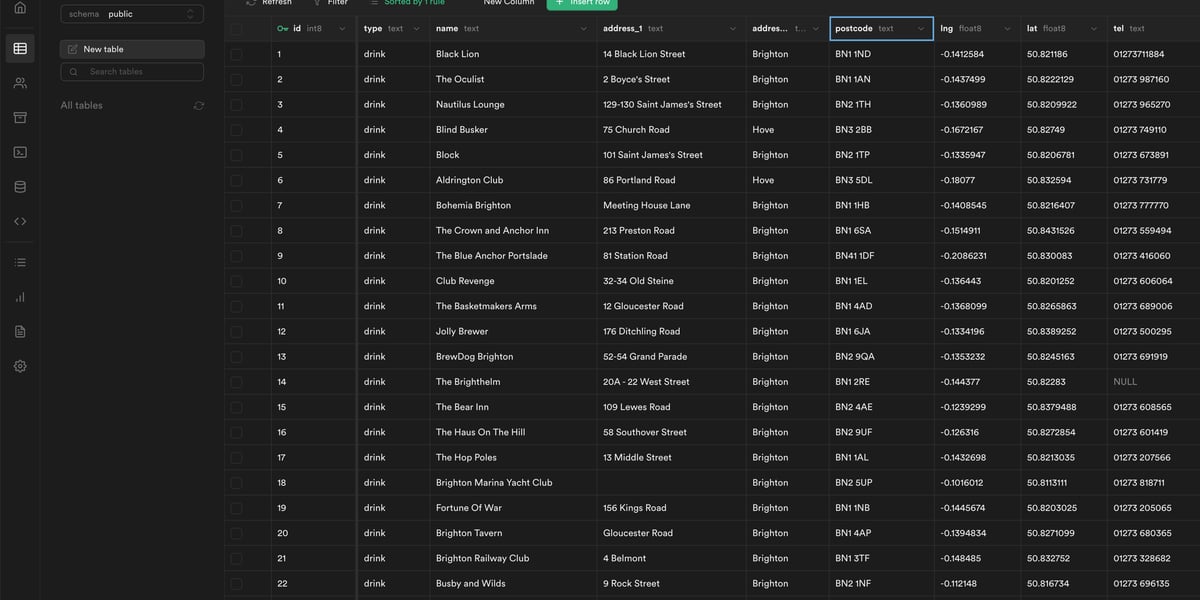This screenshot has height=600, width=1200.
Task: Select the name cell 'BrewDog Brighton'
Action: (513, 356)
